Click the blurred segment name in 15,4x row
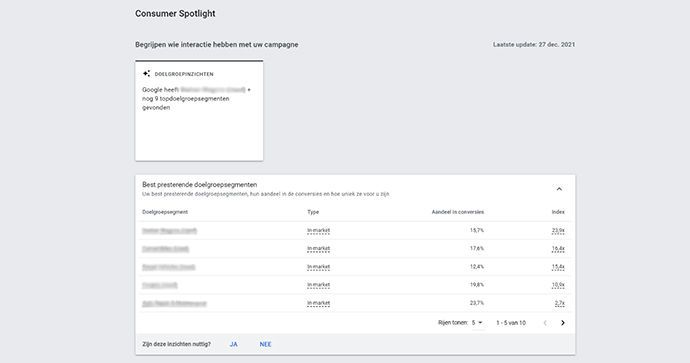This screenshot has height=363, width=690. click(169, 267)
